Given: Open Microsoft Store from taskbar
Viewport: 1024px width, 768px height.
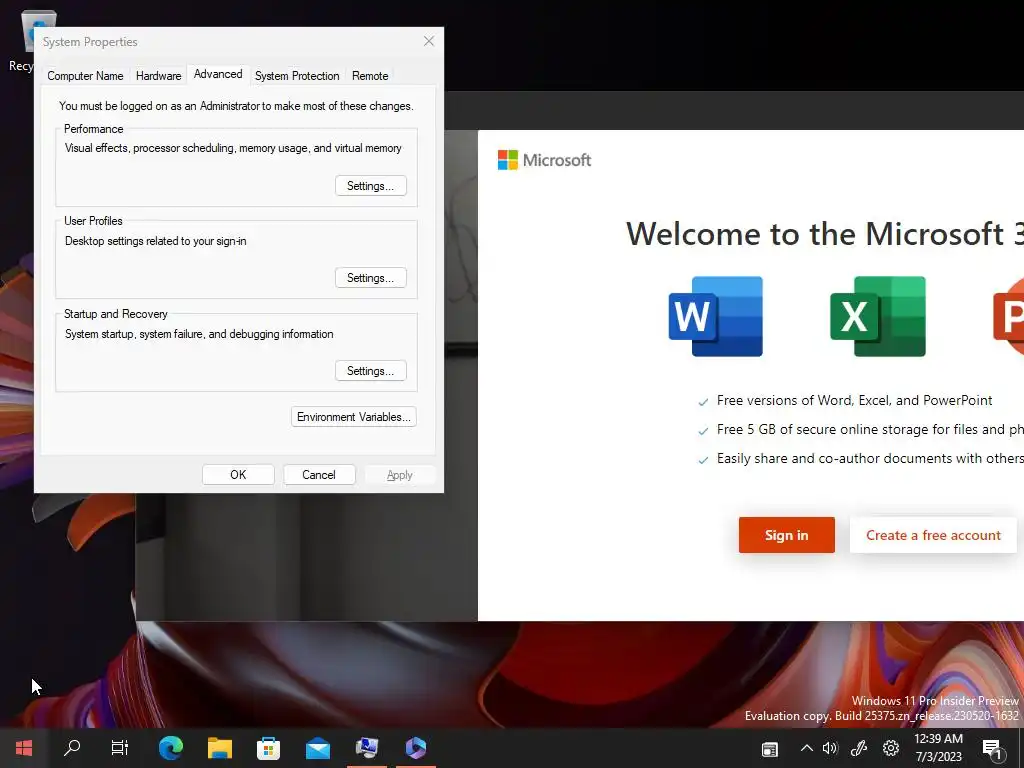Looking at the screenshot, I should 268,748.
